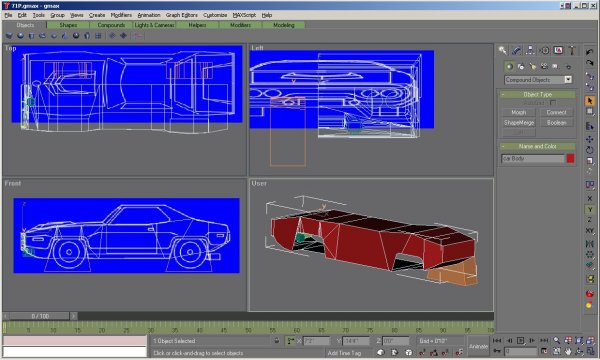Collapse the Object Type rollout

pos(537,94)
